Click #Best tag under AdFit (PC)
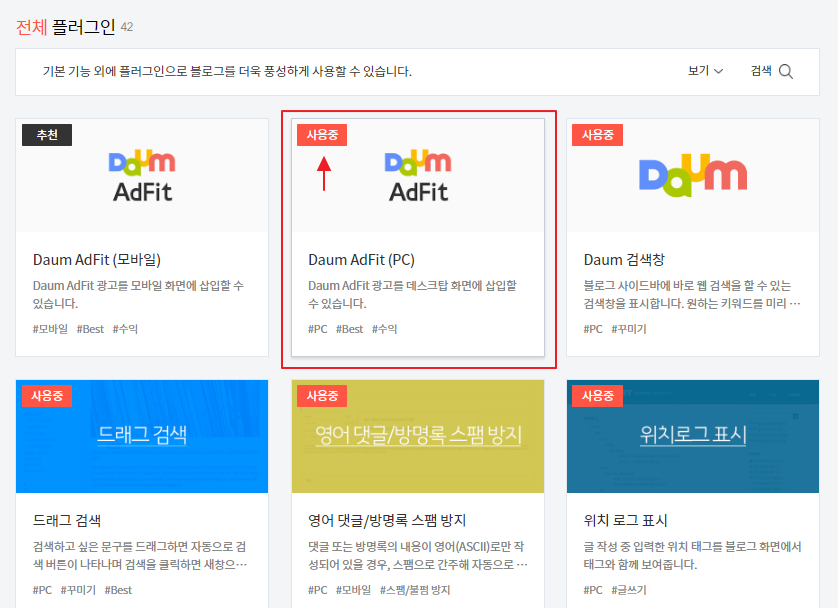 tap(350, 329)
